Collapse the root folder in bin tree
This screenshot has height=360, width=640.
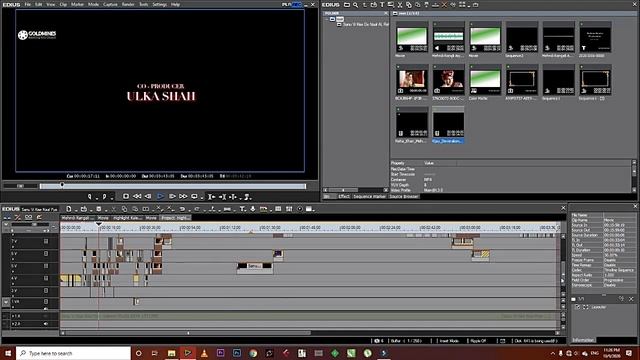tap(327, 19)
